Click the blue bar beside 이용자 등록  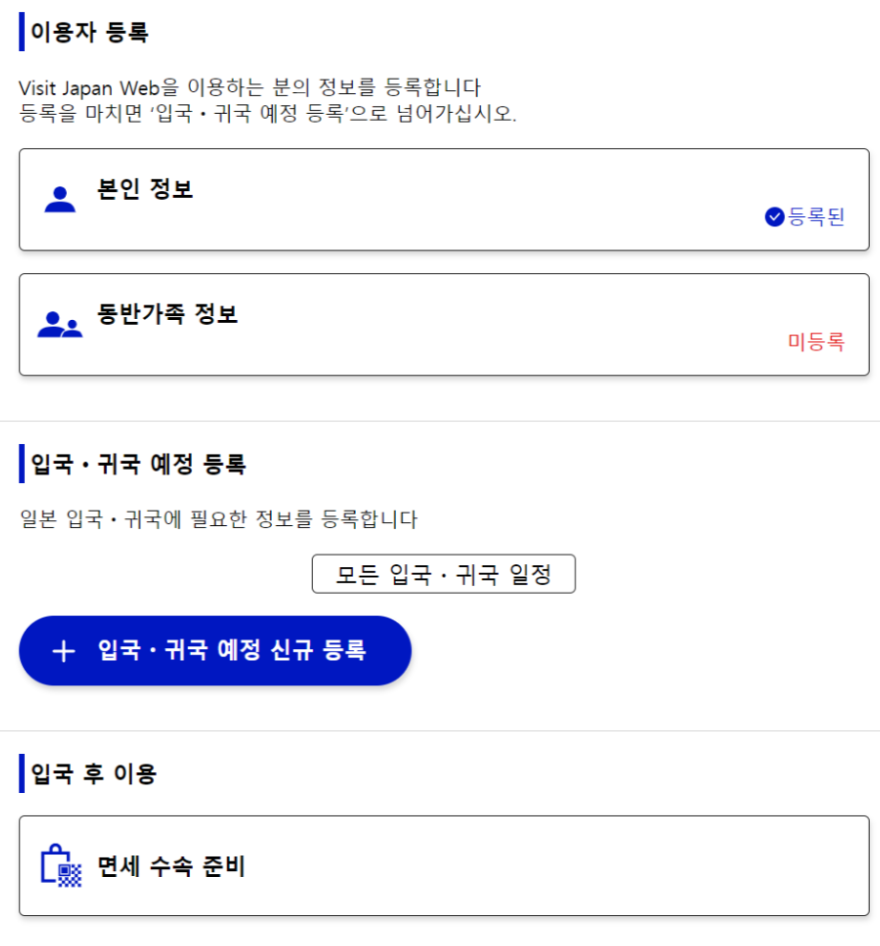pyautogui.click(x=22, y=31)
